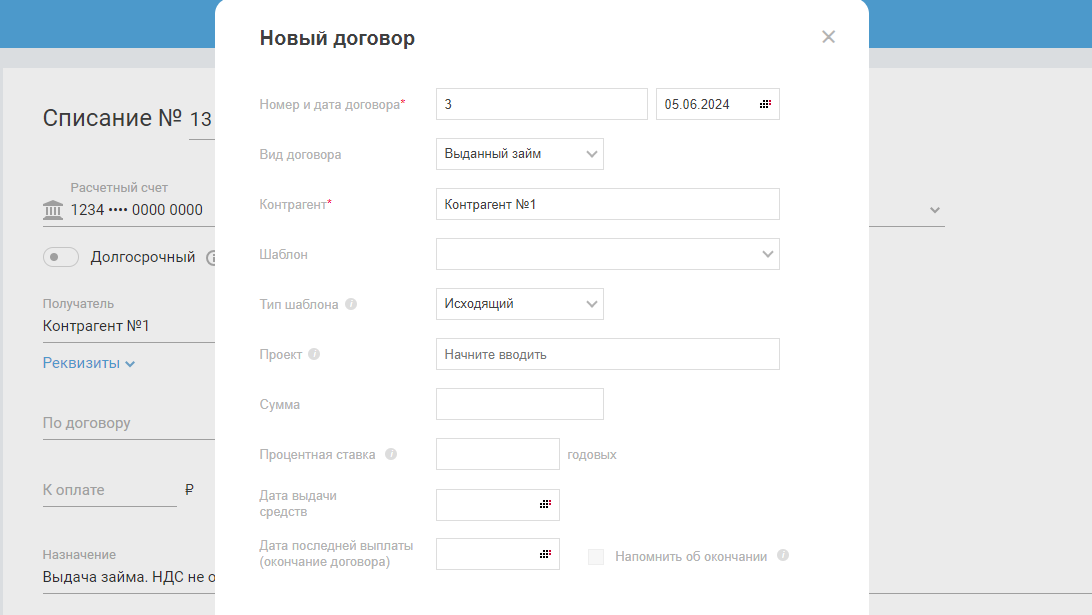
Task: Click the Сумма input field
Action: click(520, 404)
